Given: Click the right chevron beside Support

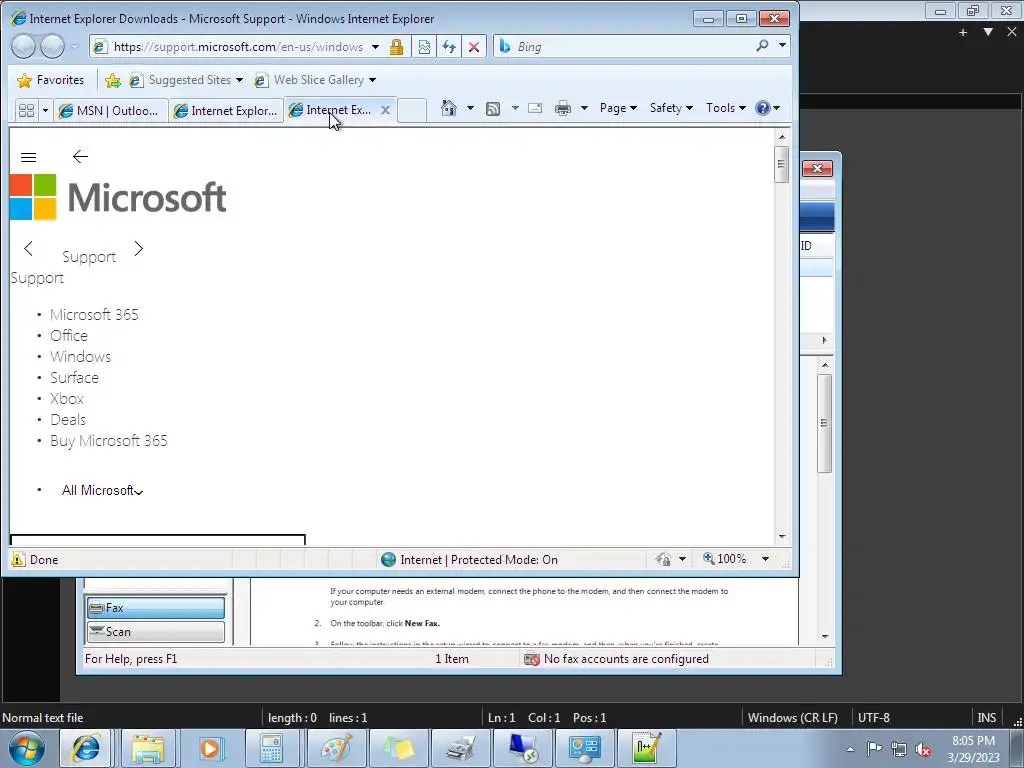Looking at the screenshot, I should (x=138, y=248).
